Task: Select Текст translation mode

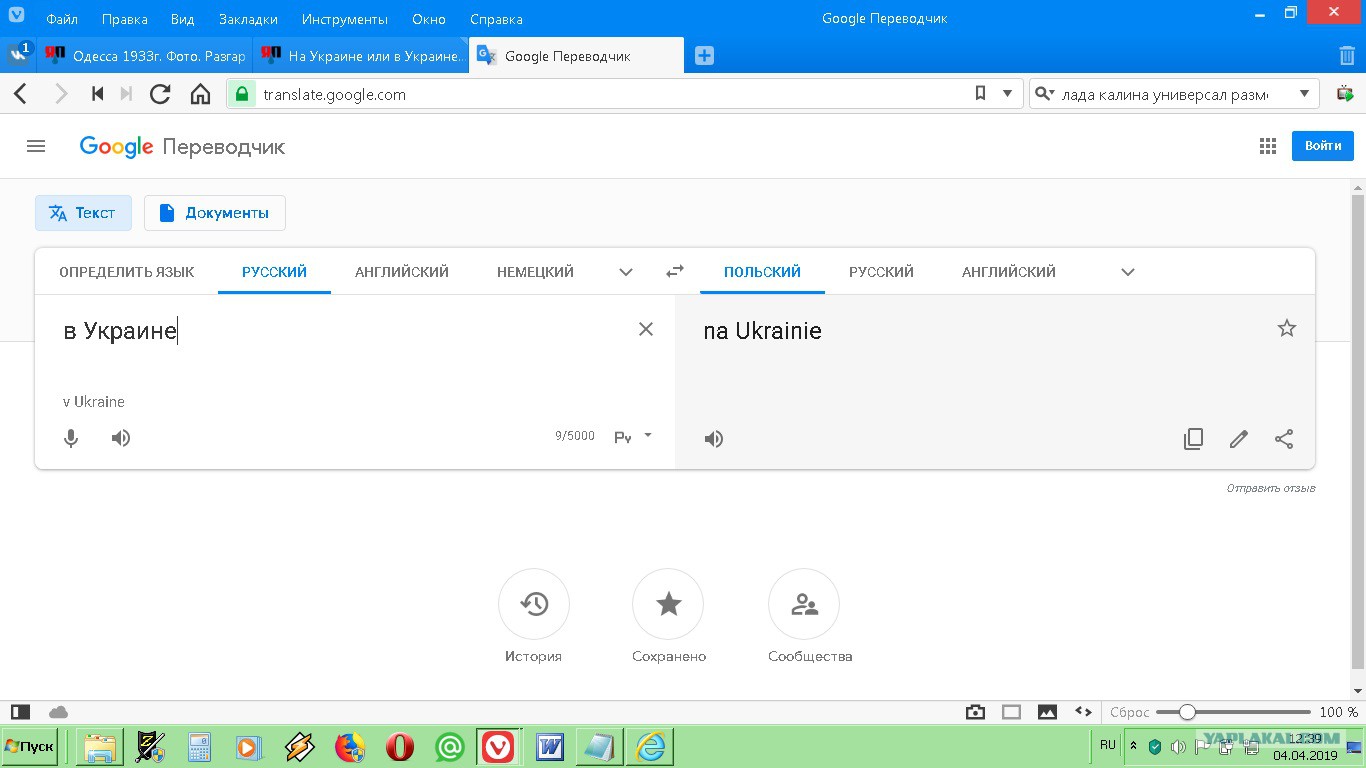Action: [x=83, y=213]
